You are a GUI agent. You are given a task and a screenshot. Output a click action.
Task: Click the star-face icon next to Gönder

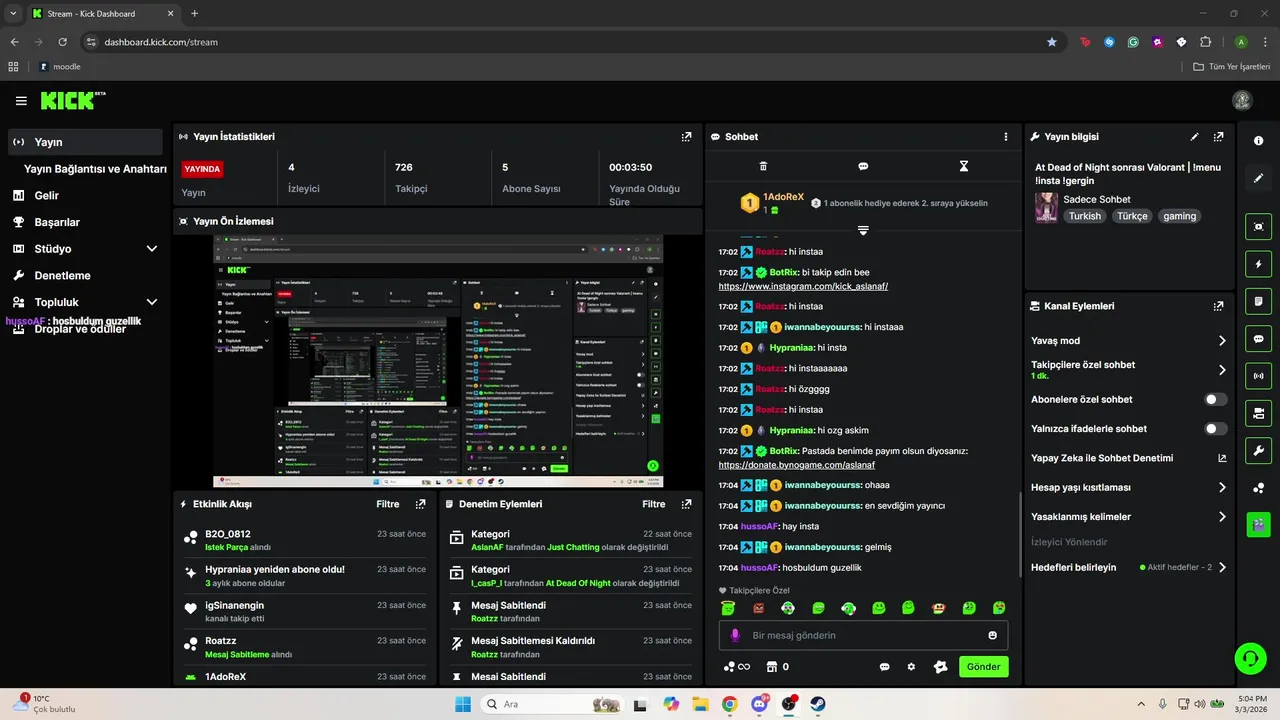click(940, 667)
